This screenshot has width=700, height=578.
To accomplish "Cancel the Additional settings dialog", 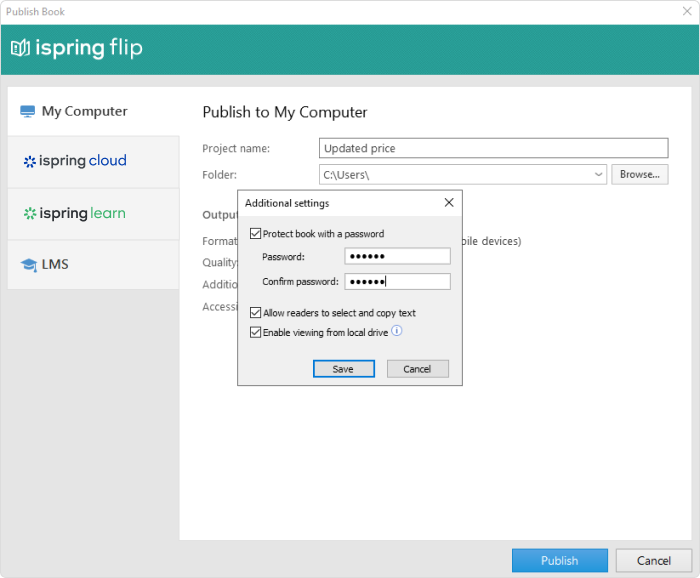I will (417, 369).
